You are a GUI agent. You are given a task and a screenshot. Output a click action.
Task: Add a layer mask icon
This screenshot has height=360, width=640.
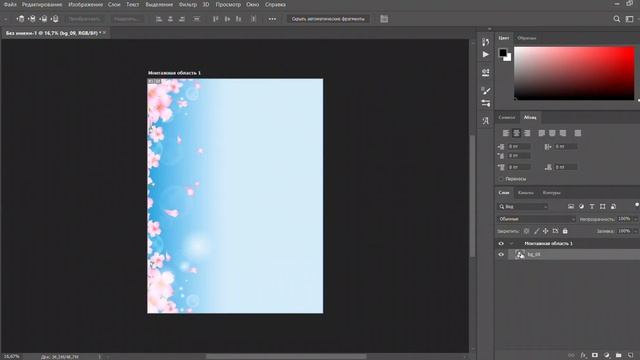(595, 356)
